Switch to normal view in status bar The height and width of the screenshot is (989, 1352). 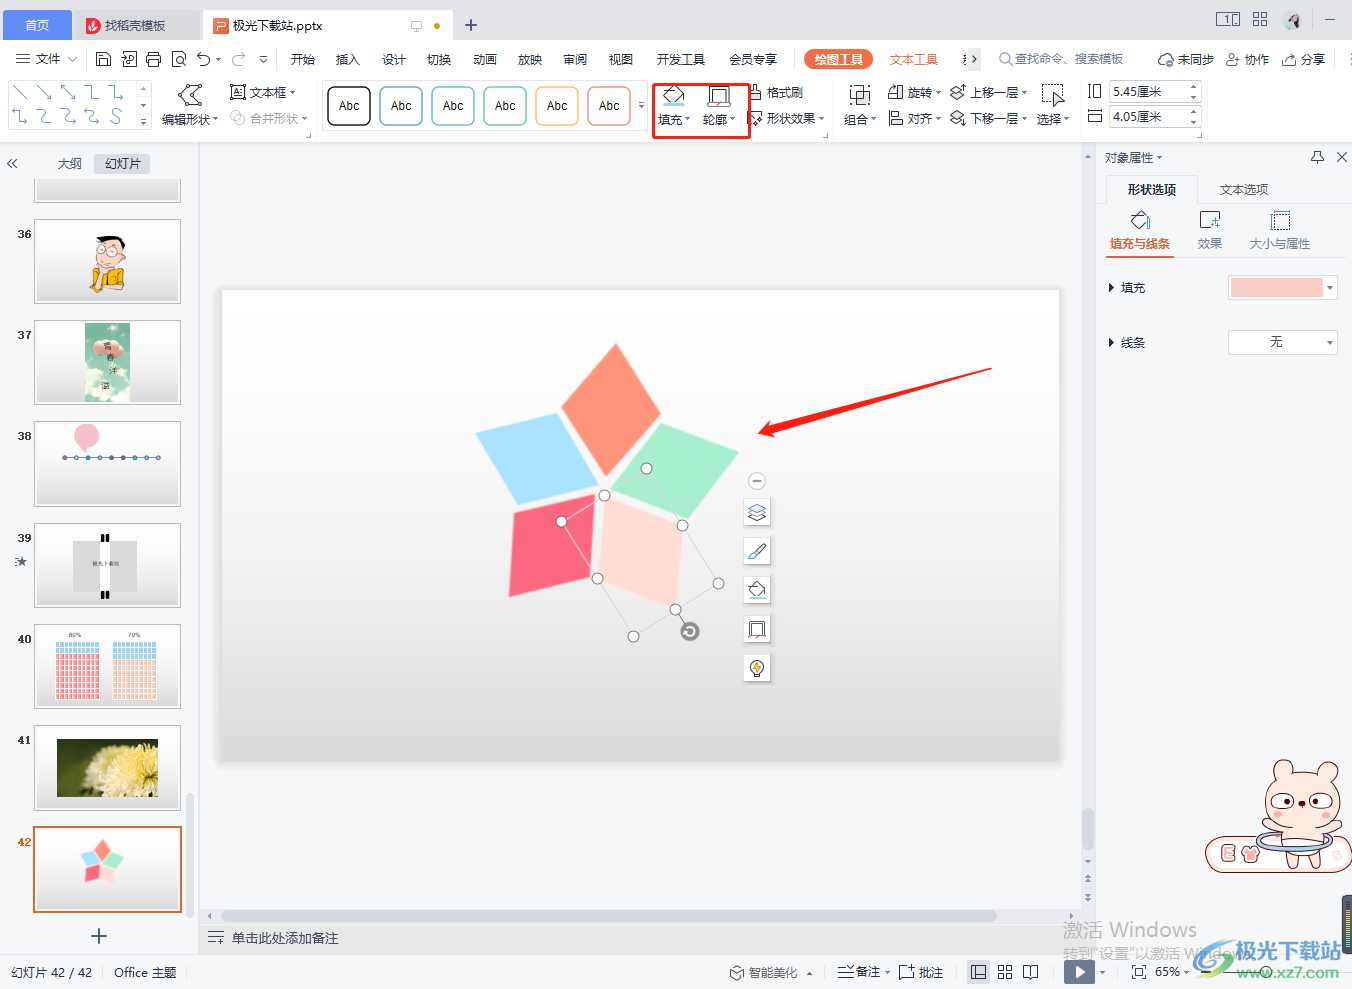pyautogui.click(x=979, y=972)
